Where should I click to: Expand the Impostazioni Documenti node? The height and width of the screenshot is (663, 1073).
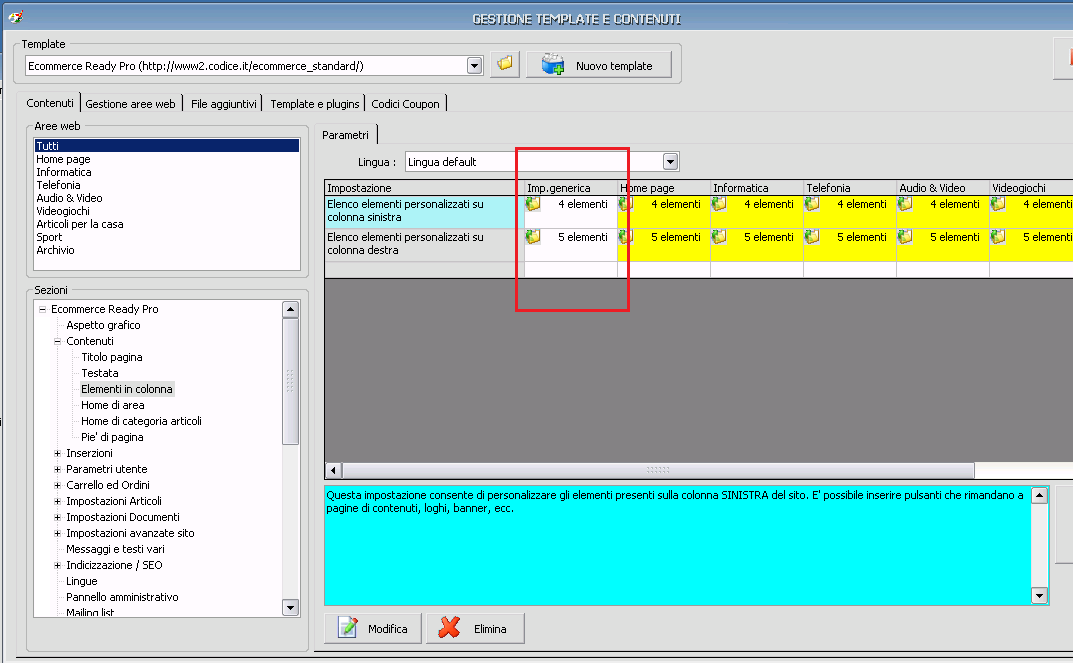pyautogui.click(x=57, y=517)
